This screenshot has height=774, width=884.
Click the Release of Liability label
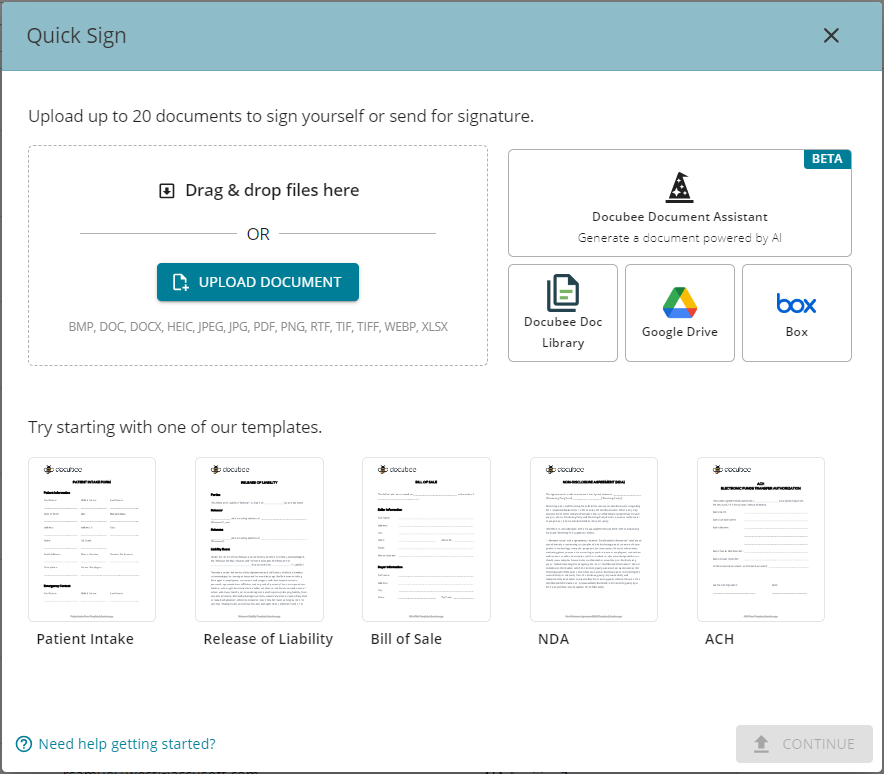[x=268, y=639]
